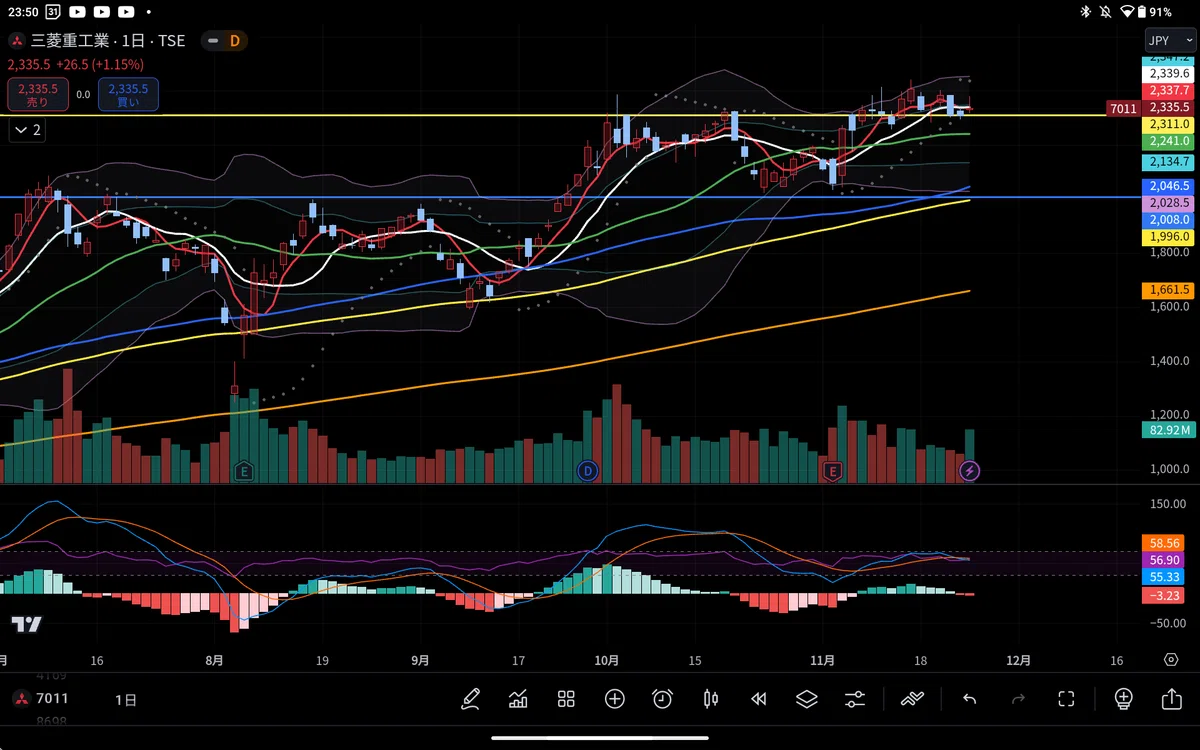Viewport: 1200px width, 750px height.
Task: Expand the collapsed indicators legend showing 2
Action: [x=27, y=130]
